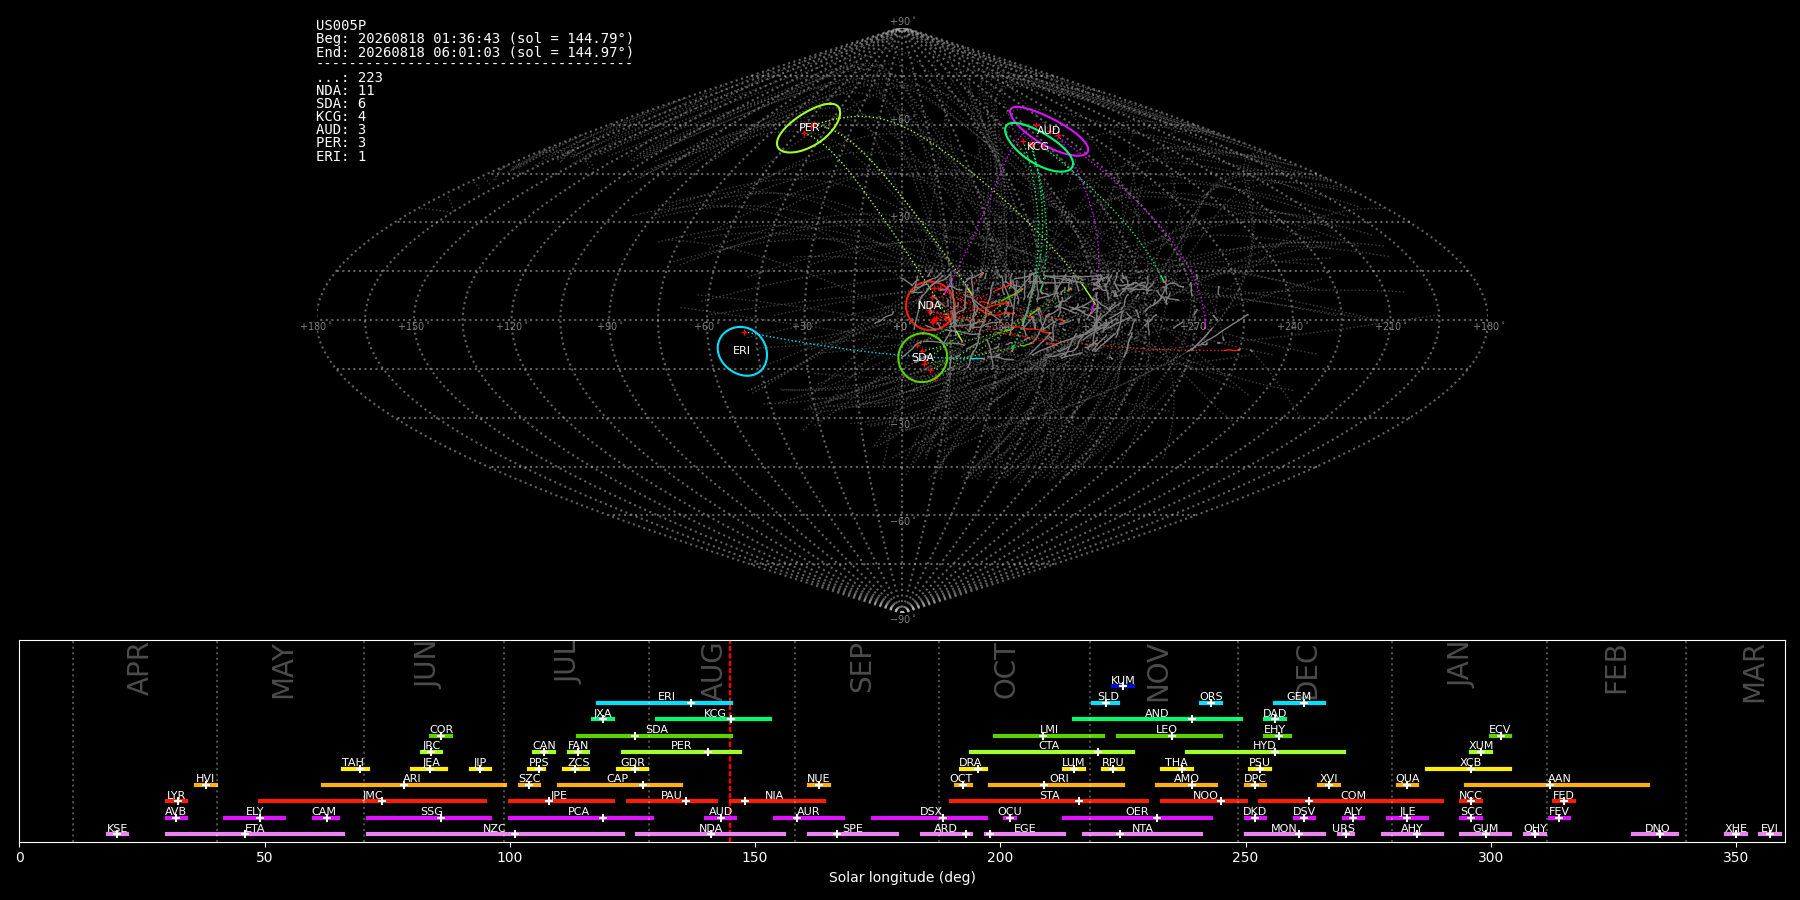This screenshot has width=1800, height=900.
Task: Click the ETA shower bar
Action: (x=255, y=834)
